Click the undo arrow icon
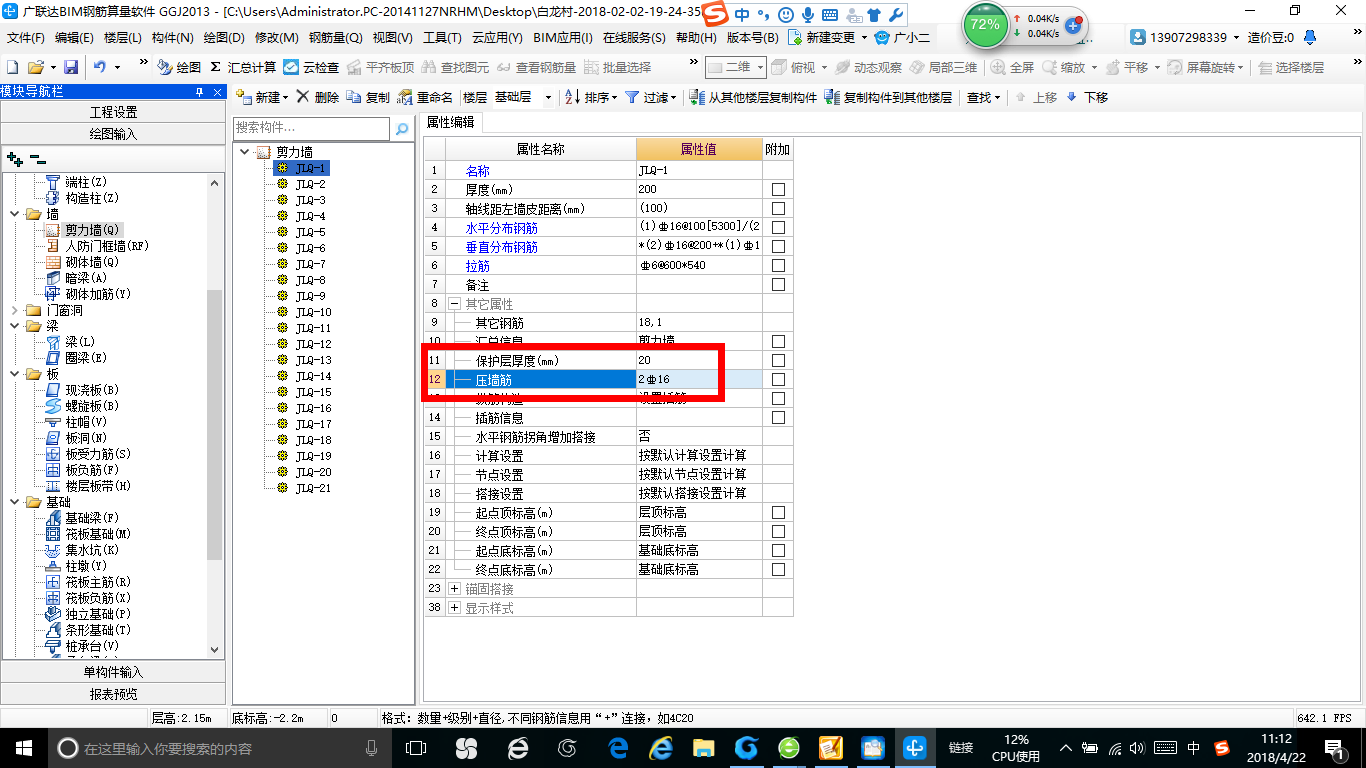 pyautogui.click(x=100, y=67)
